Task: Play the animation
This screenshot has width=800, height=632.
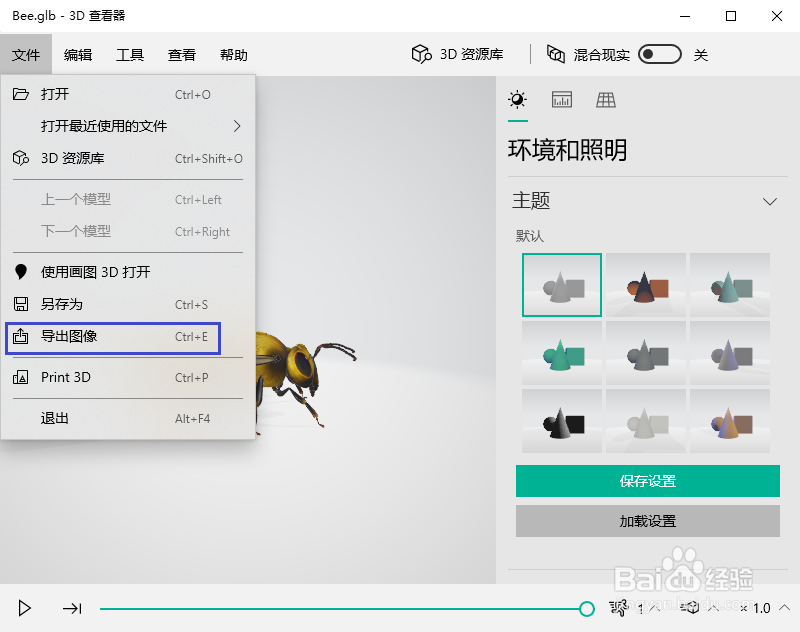Action: (24, 608)
